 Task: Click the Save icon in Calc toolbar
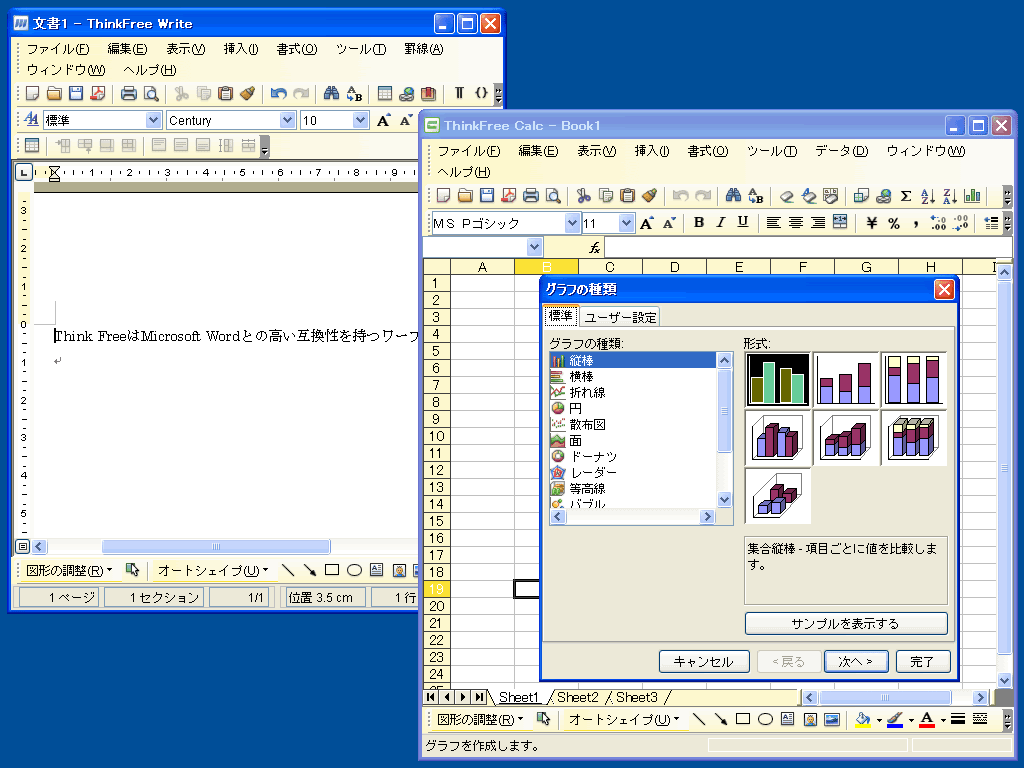pyautogui.click(x=487, y=195)
